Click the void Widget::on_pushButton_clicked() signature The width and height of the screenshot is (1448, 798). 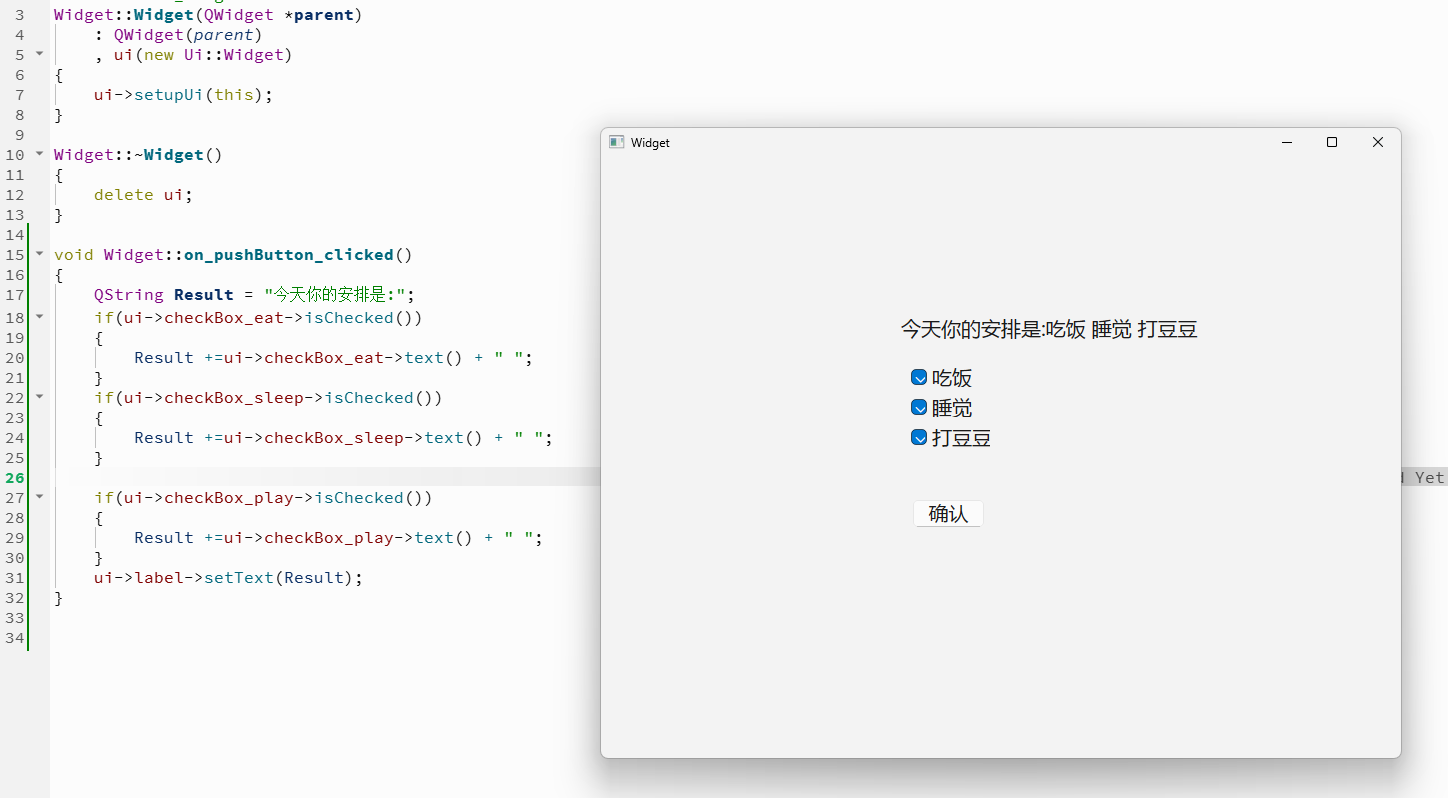tap(233, 255)
